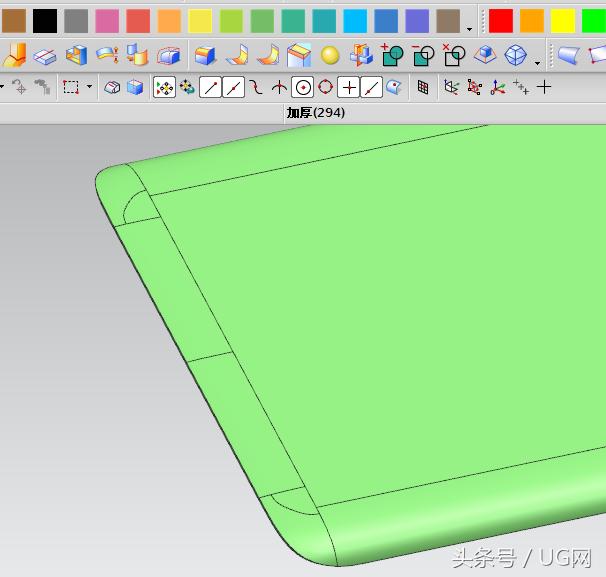Apply the Intersect boolean tool
The height and width of the screenshot is (577, 606).
pyautogui.click(x=454, y=55)
